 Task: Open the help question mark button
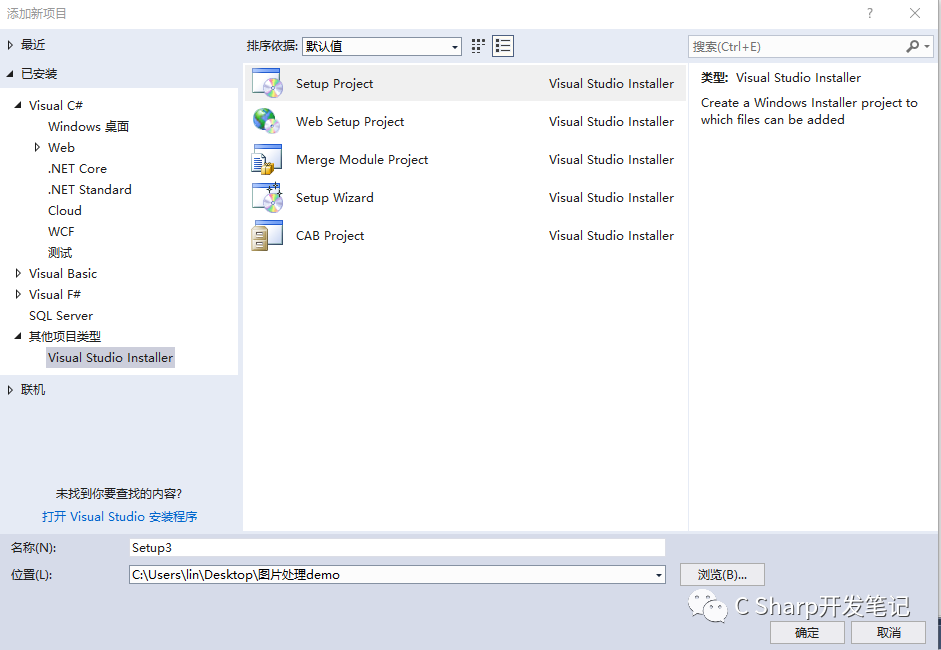[870, 13]
